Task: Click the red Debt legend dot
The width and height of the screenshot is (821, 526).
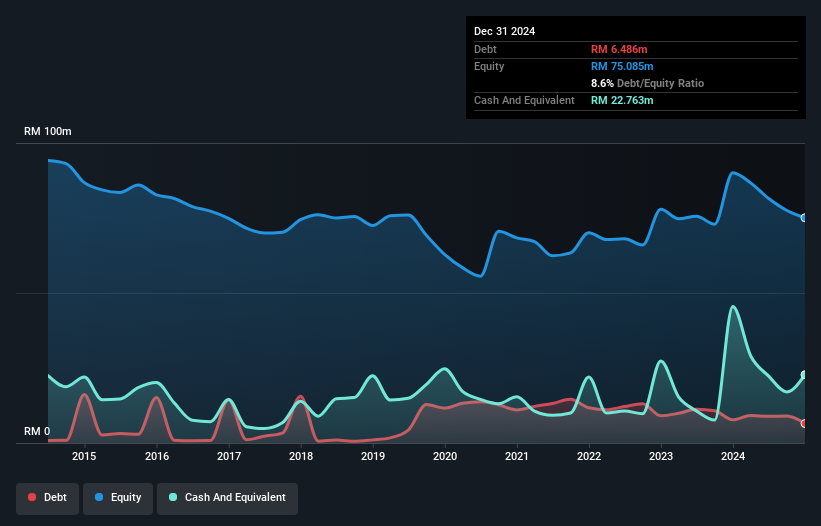Action: [x=32, y=497]
